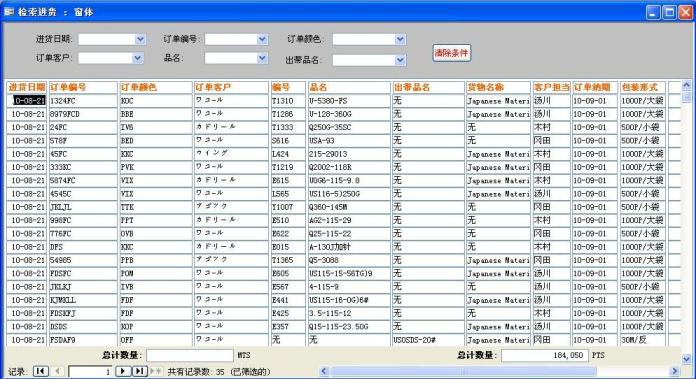
Task: Click the vertical scrollbar up arrow
Action: (x=686, y=85)
